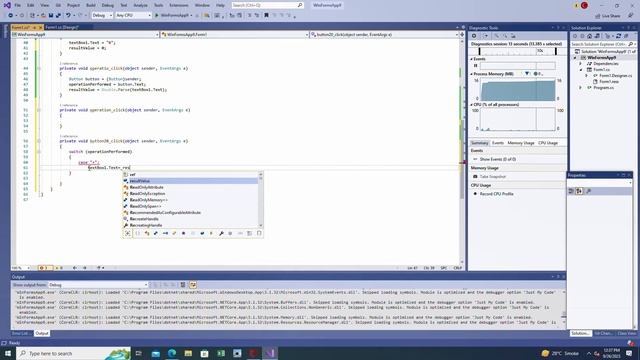Select resultValue in IntelliSense list
This screenshot has height=360, width=640.
coord(190,181)
